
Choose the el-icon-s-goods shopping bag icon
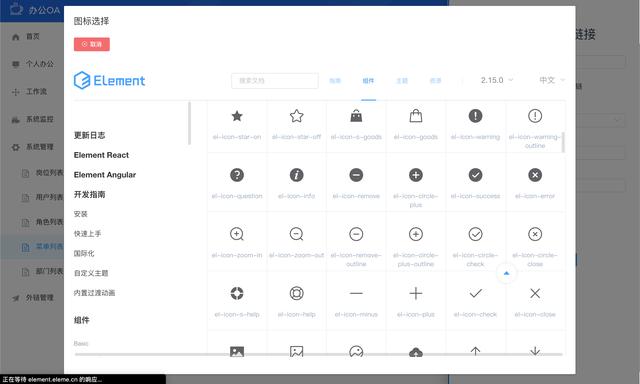(x=356, y=116)
